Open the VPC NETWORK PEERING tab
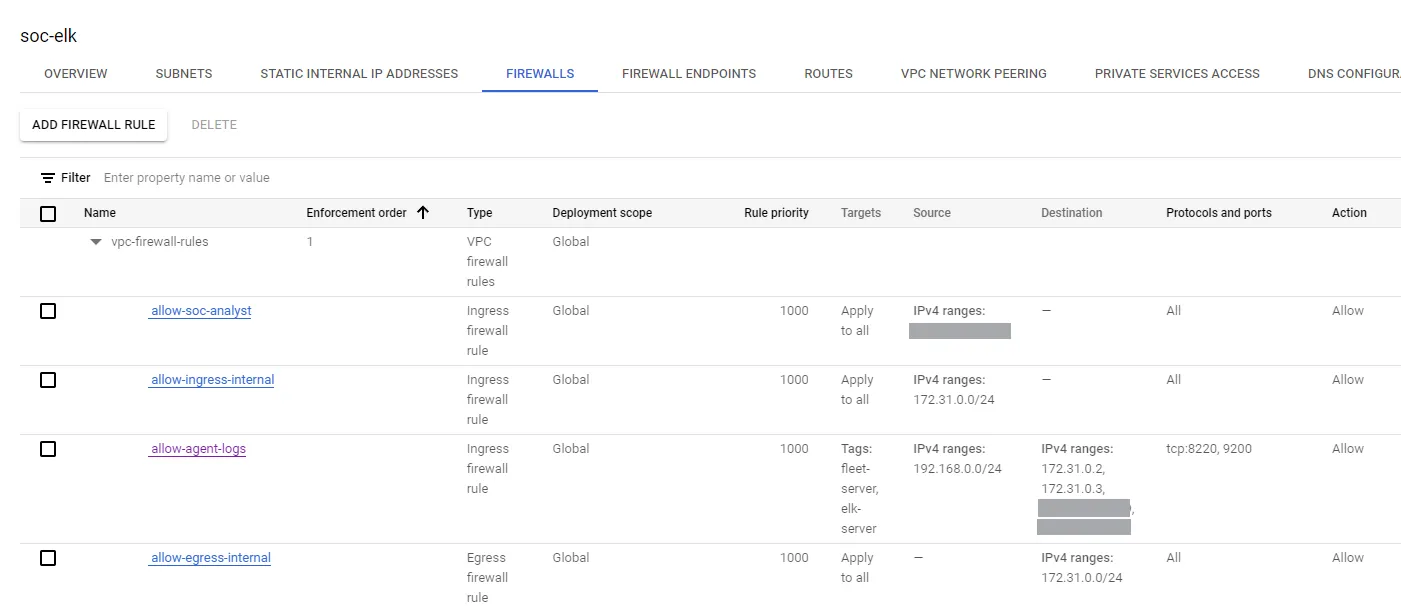1401x606 pixels. 973,73
